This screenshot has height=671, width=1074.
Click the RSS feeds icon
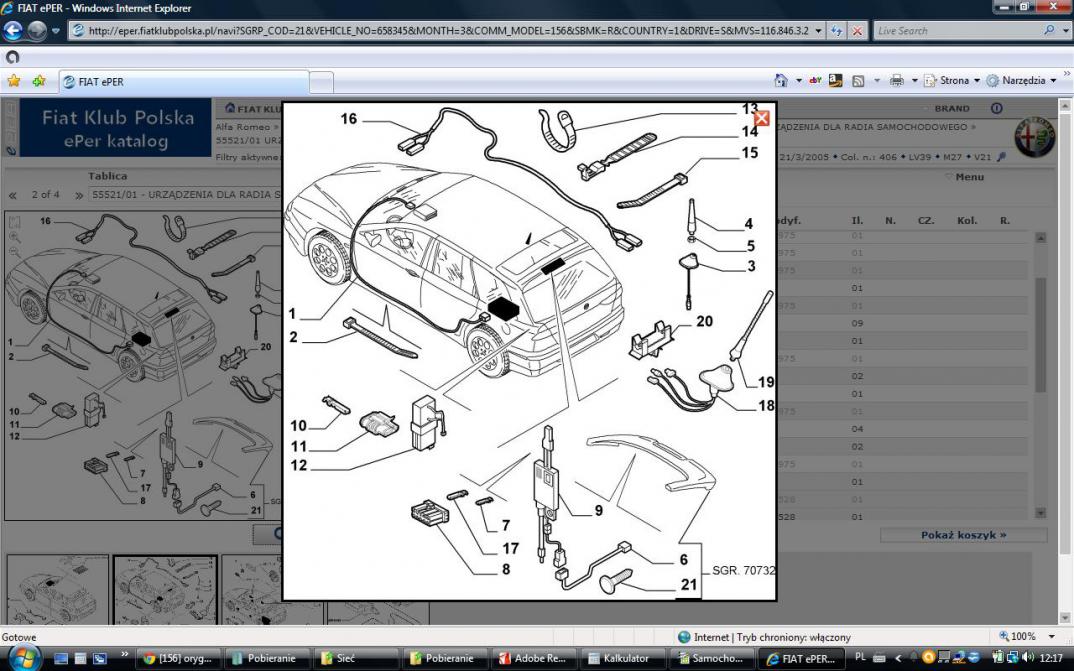(x=858, y=81)
